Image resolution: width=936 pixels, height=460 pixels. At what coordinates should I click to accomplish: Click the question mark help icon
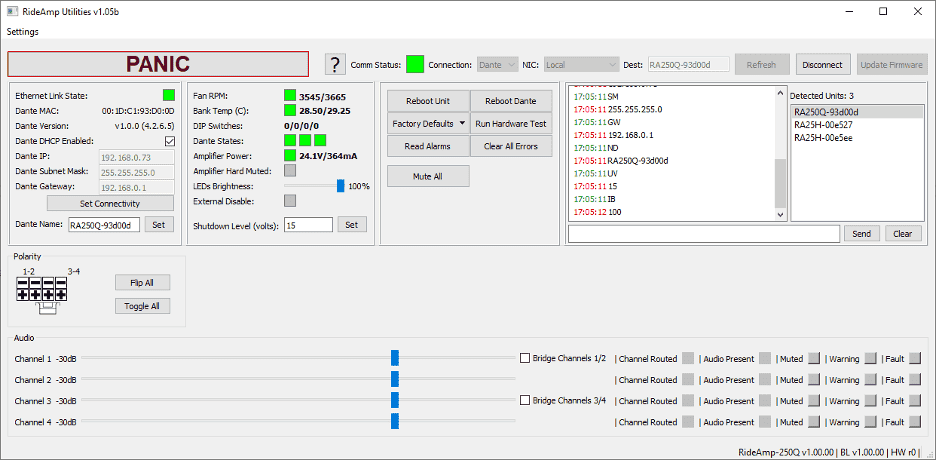(x=336, y=65)
